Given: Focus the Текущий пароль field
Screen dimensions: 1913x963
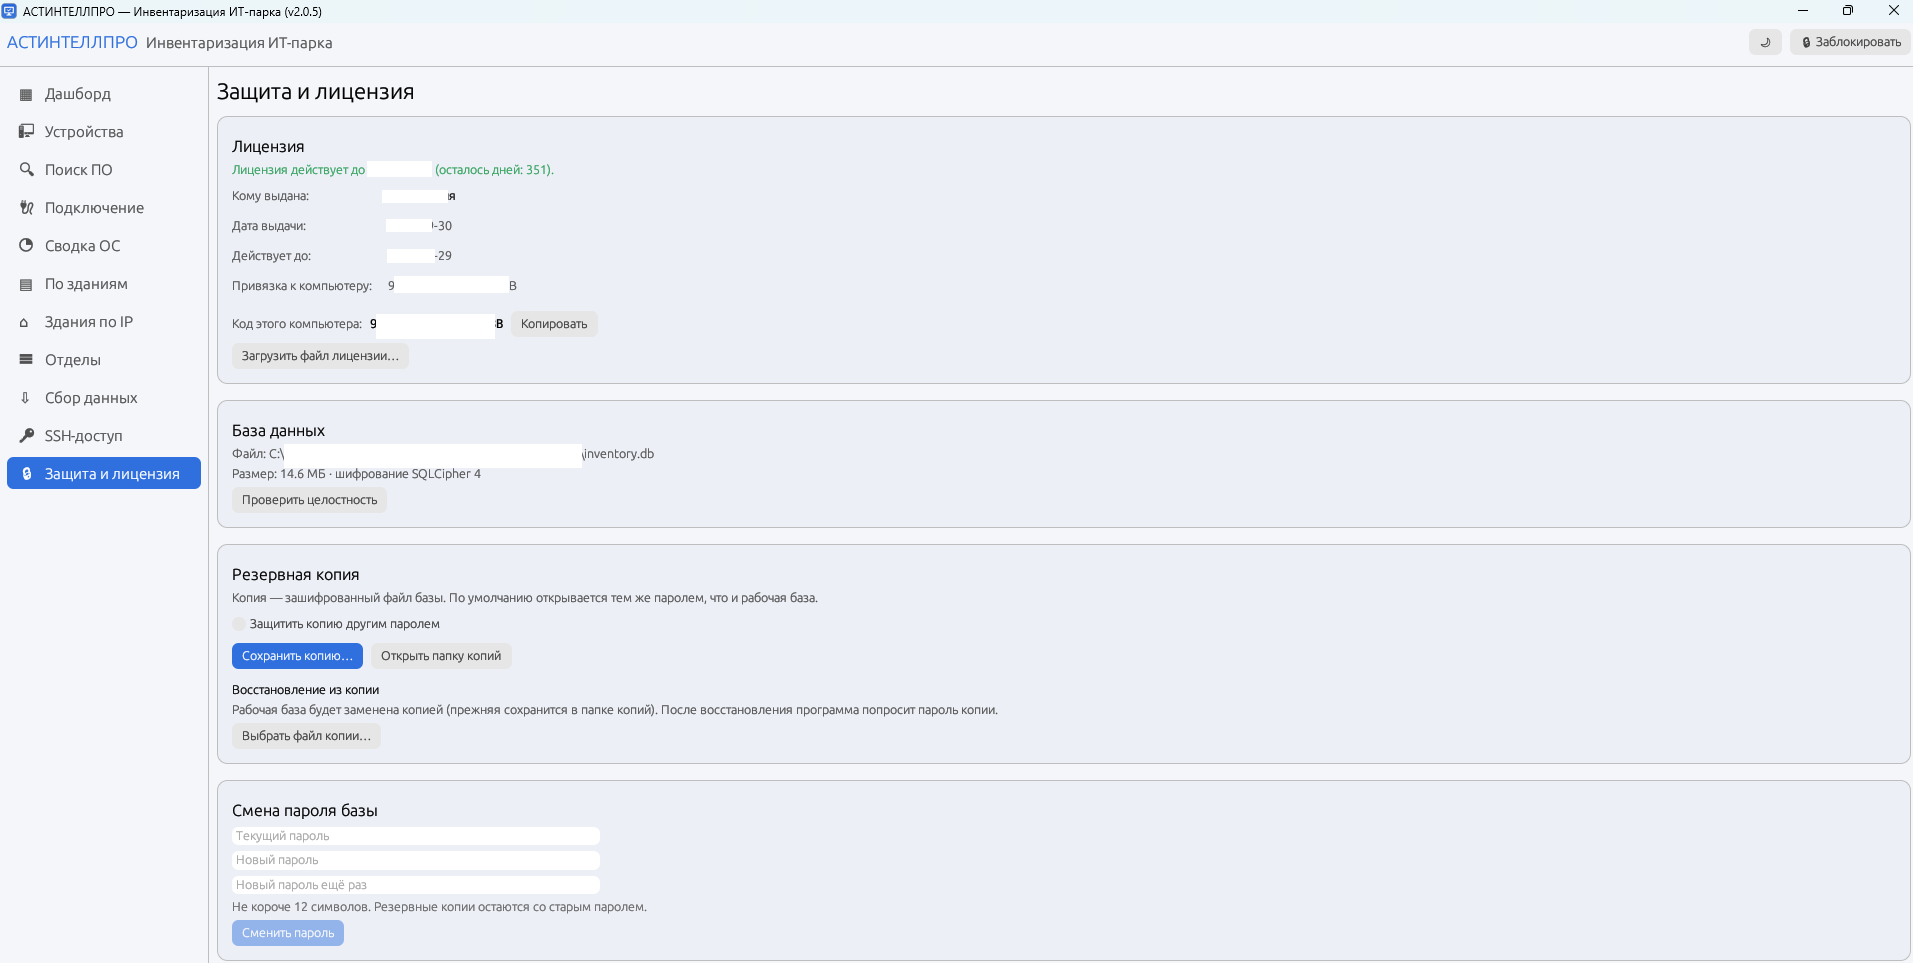Looking at the screenshot, I should (416, 836).
